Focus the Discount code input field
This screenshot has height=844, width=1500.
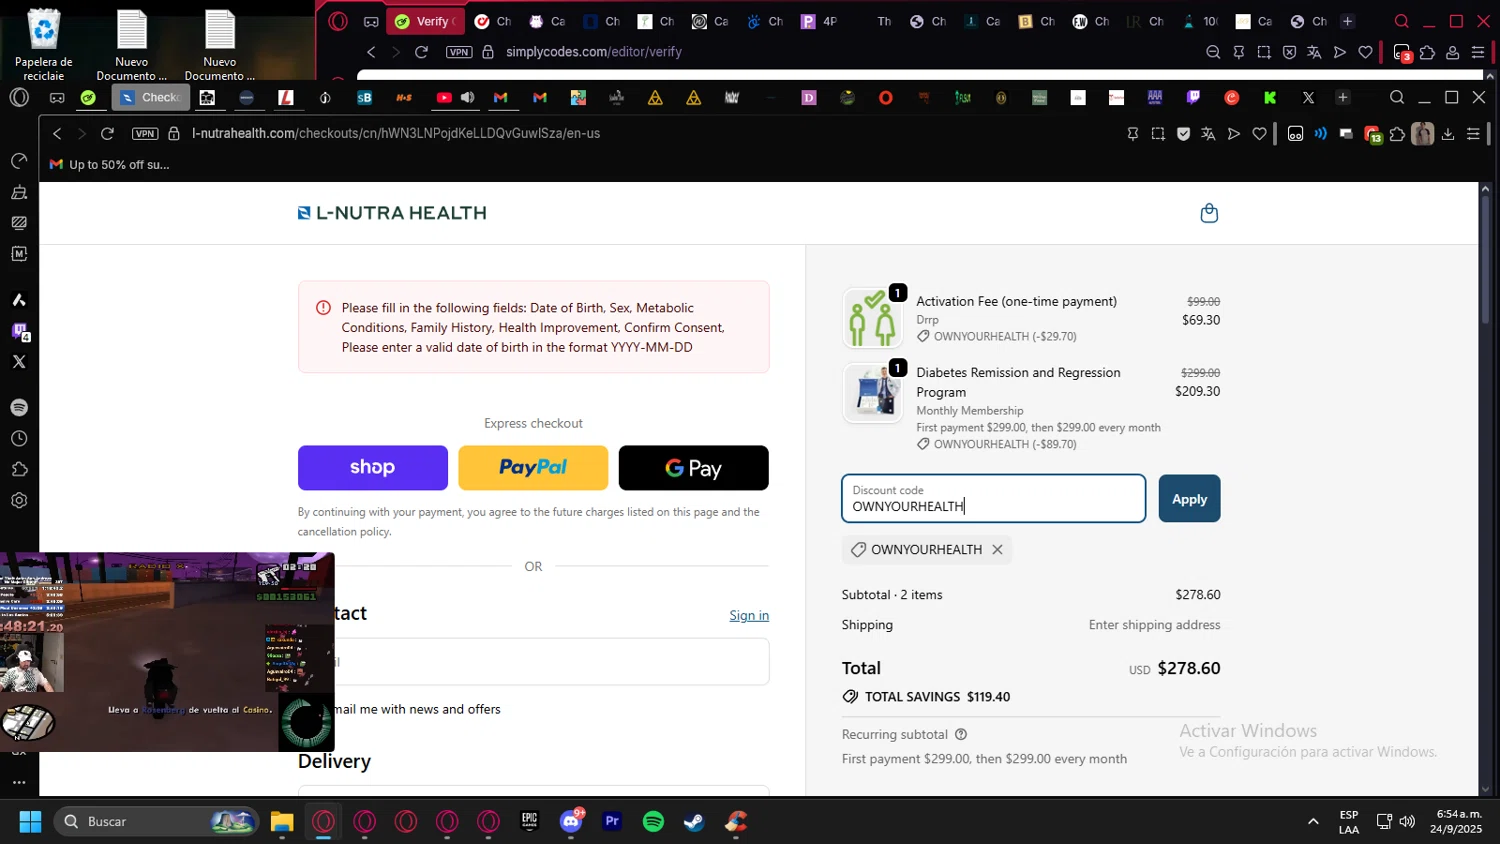pyautogui.click(x=993, y=499)
